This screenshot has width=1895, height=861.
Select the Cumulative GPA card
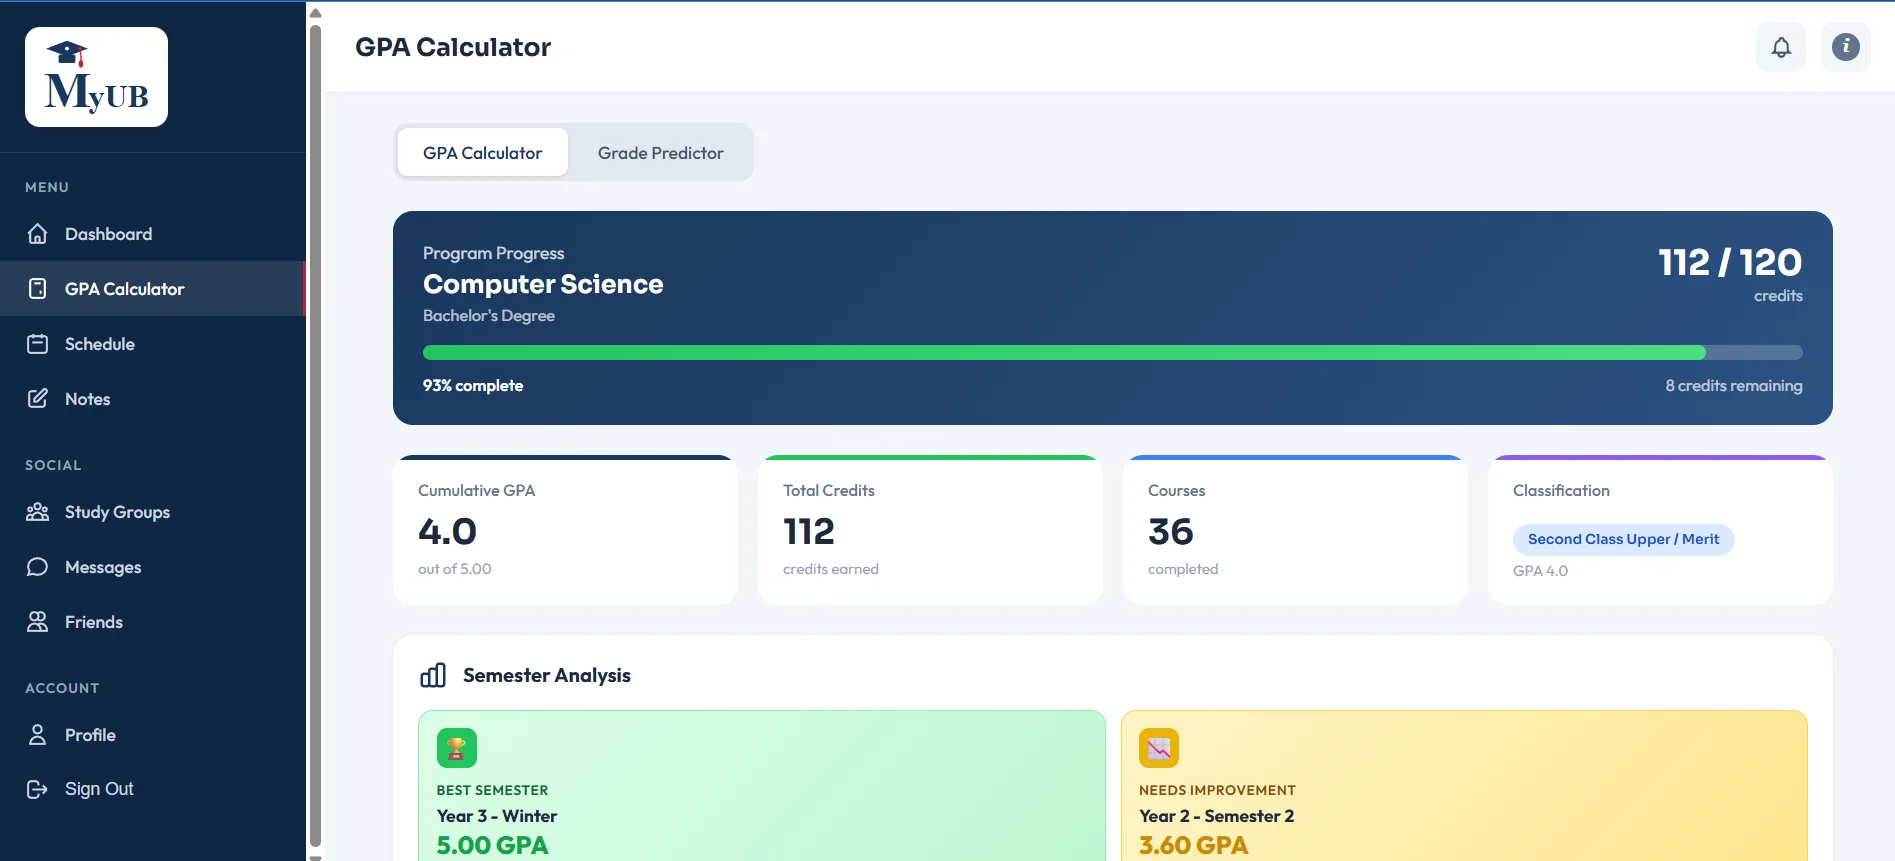pyautogui.click(x=565, y=530)
